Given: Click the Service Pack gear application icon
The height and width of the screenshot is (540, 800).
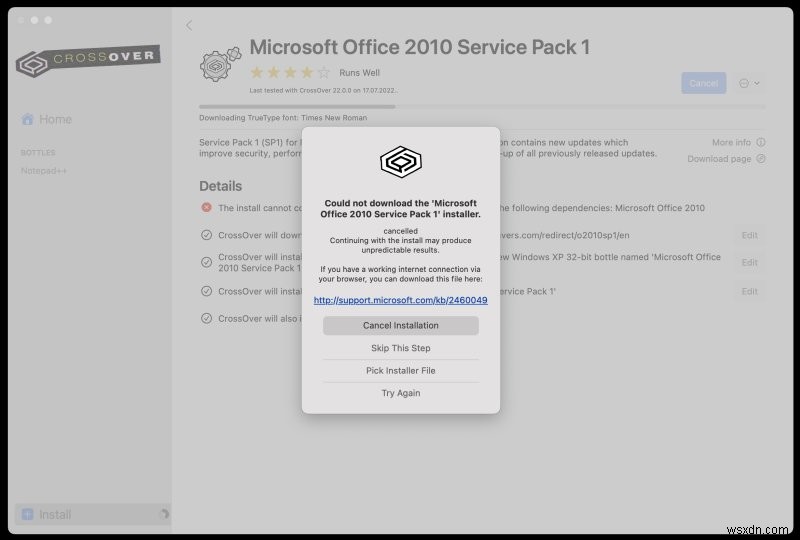Looking at the screenshot, I should (x=220, y=64).
